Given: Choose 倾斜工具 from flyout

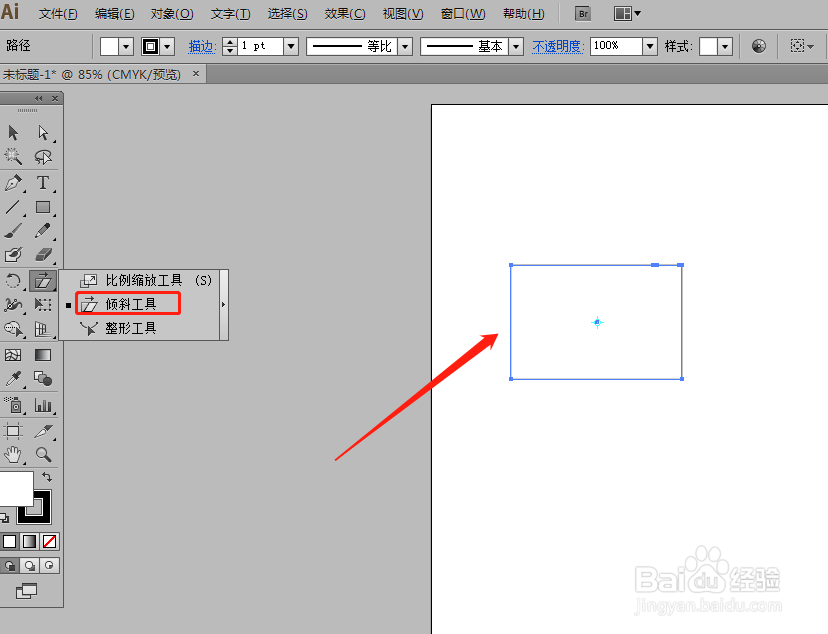Looking at the screenshot, I should [x=128, y=304].
